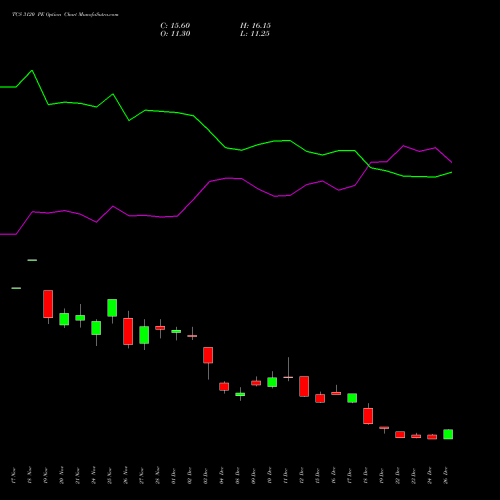Select the small green dash candle above 17 Nov

point(16,288)
